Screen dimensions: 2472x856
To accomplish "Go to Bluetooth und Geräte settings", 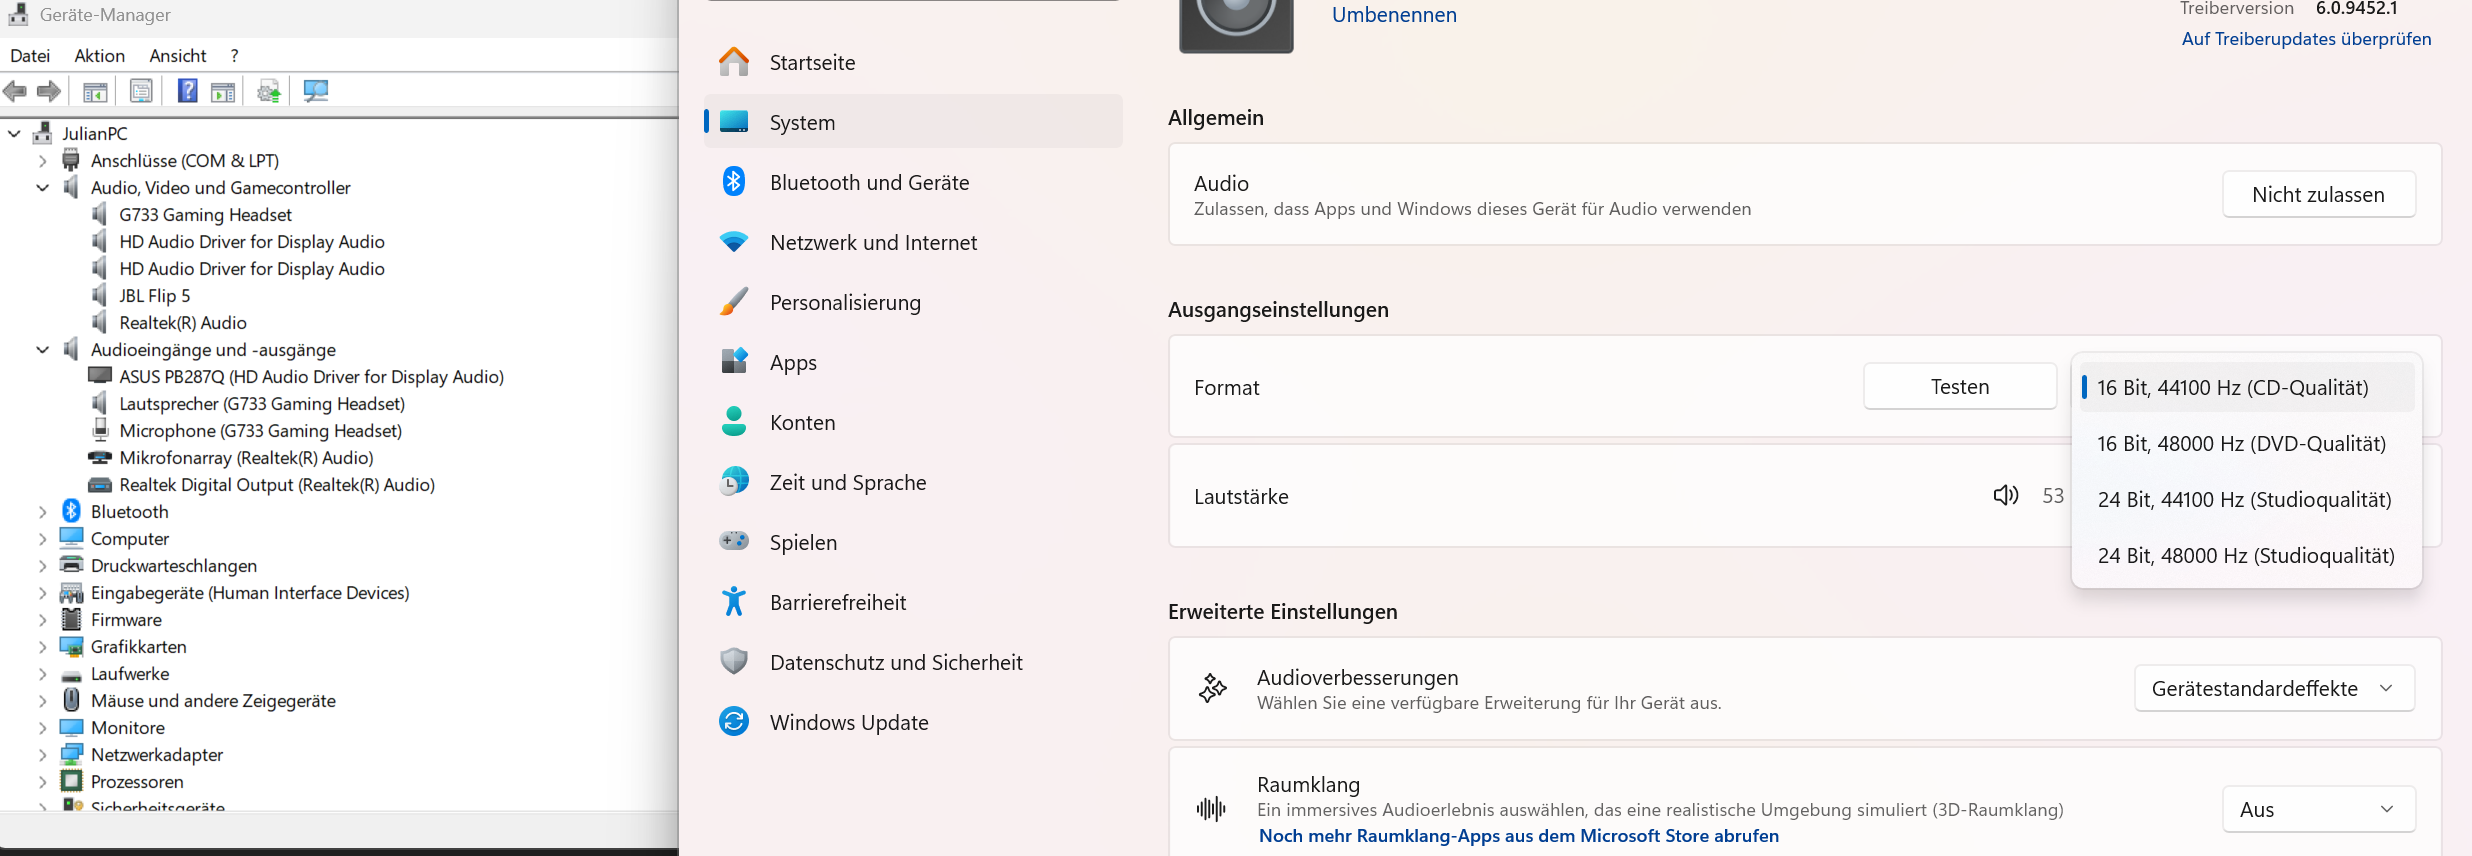I will click(869, 182).
